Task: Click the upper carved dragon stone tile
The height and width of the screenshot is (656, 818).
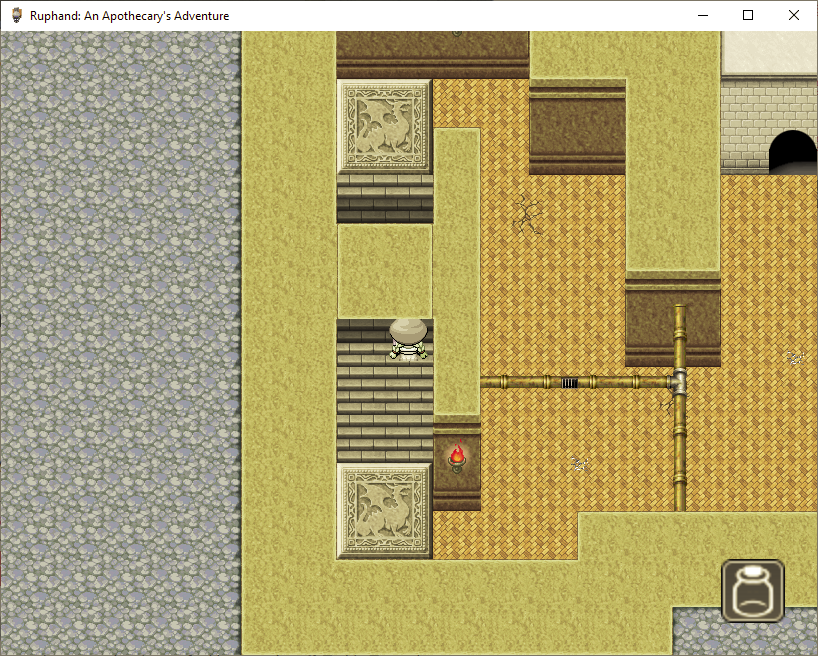Action: pos(384,126)
